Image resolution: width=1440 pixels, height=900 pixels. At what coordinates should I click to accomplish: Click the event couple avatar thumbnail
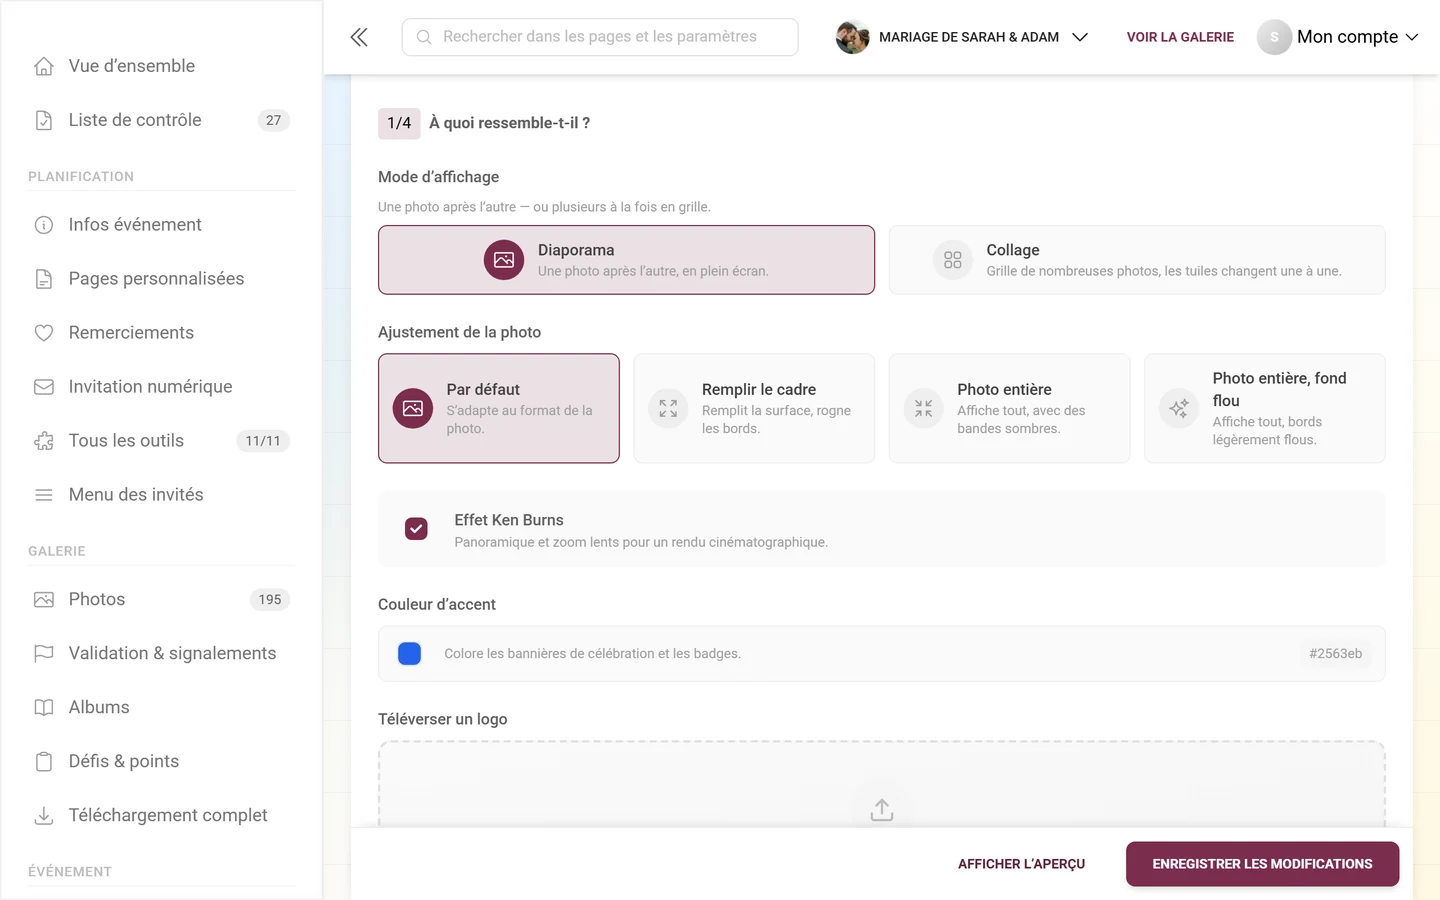point(852,37)
